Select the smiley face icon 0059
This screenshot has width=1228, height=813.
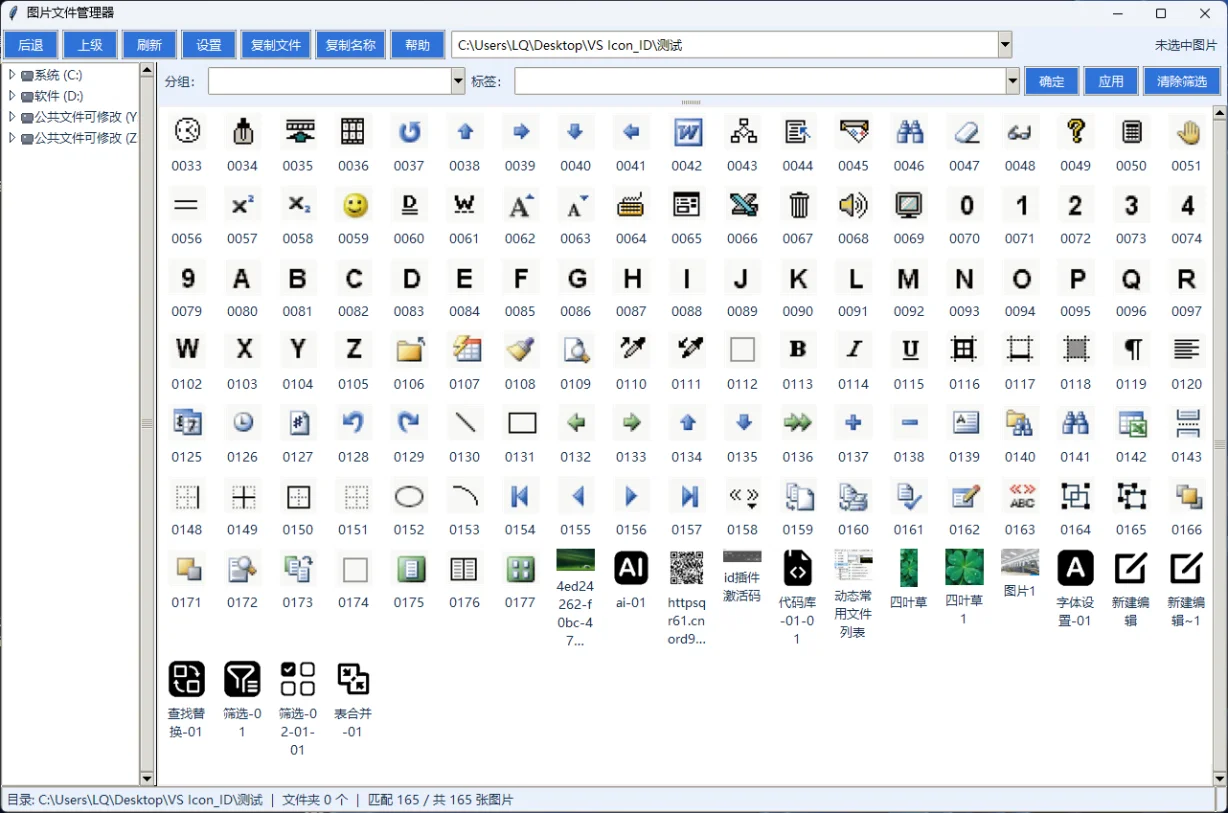pos(354,206)
